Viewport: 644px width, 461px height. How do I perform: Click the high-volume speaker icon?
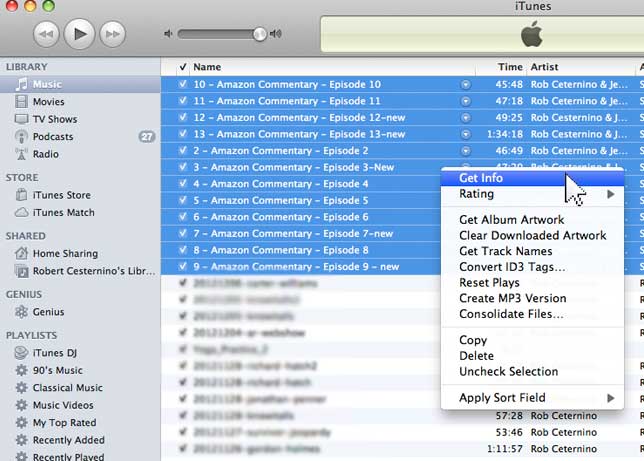point(276,34)
